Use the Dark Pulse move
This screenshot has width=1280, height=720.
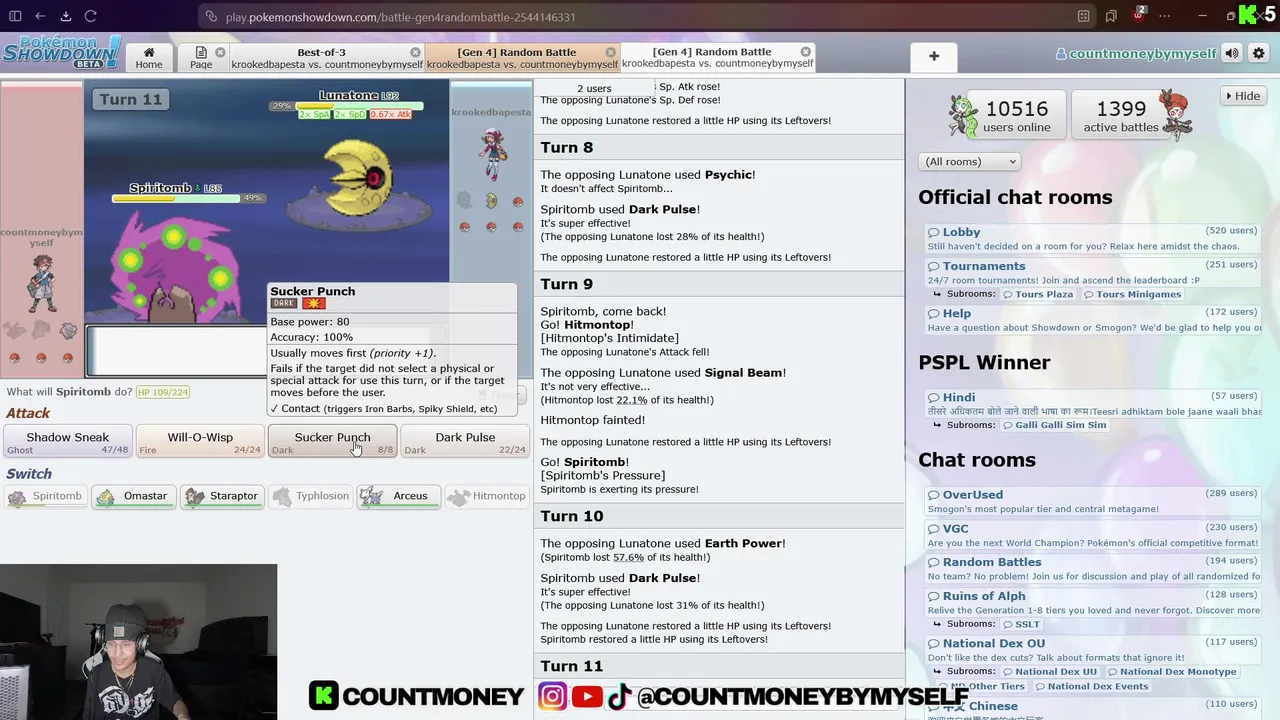tap(465, 441)
